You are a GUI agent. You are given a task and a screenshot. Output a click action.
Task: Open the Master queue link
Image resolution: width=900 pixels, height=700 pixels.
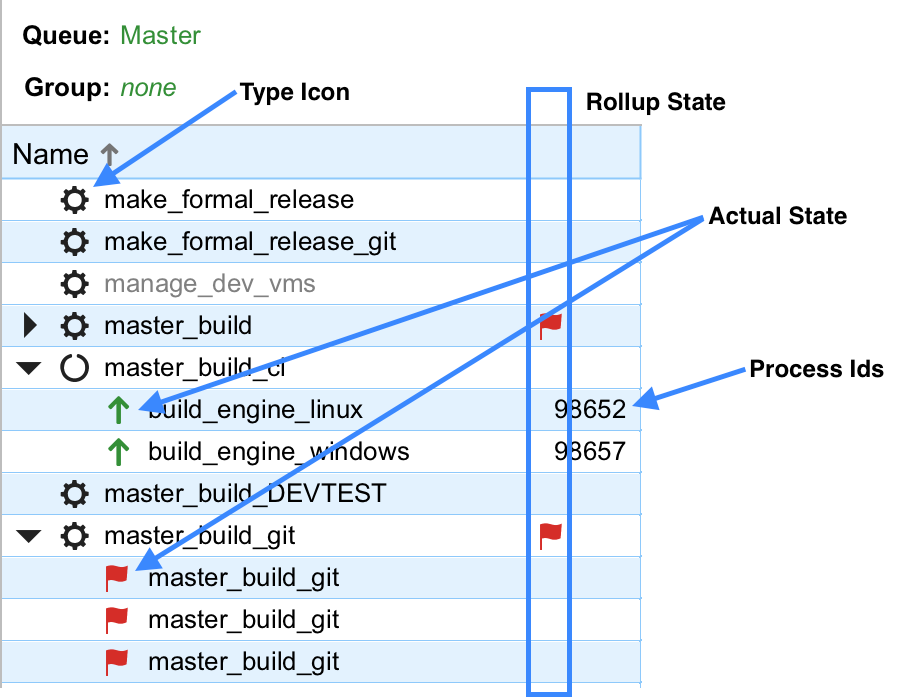[x=160, y=36]
